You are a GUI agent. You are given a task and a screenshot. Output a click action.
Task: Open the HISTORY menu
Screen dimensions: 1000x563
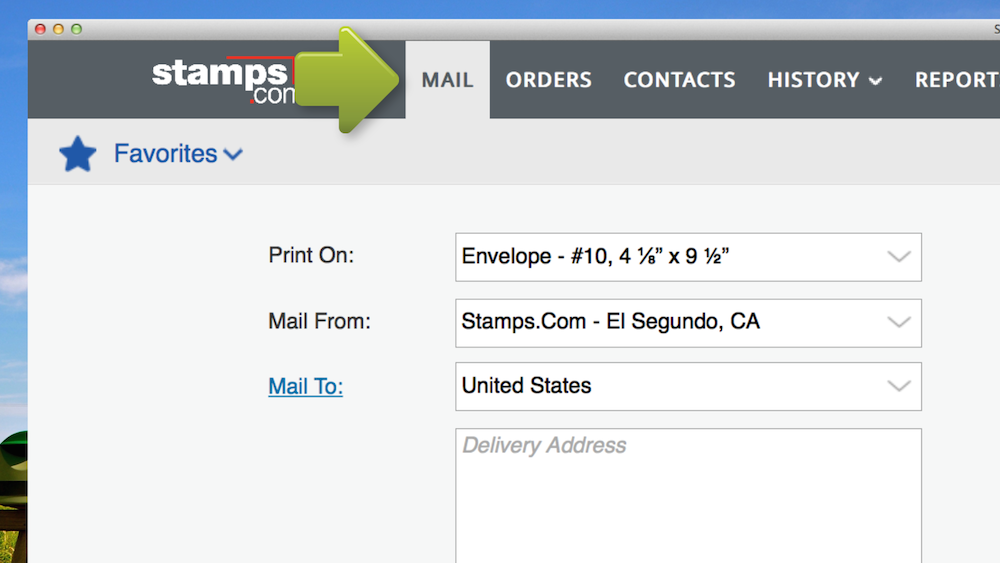coord(813,80)
